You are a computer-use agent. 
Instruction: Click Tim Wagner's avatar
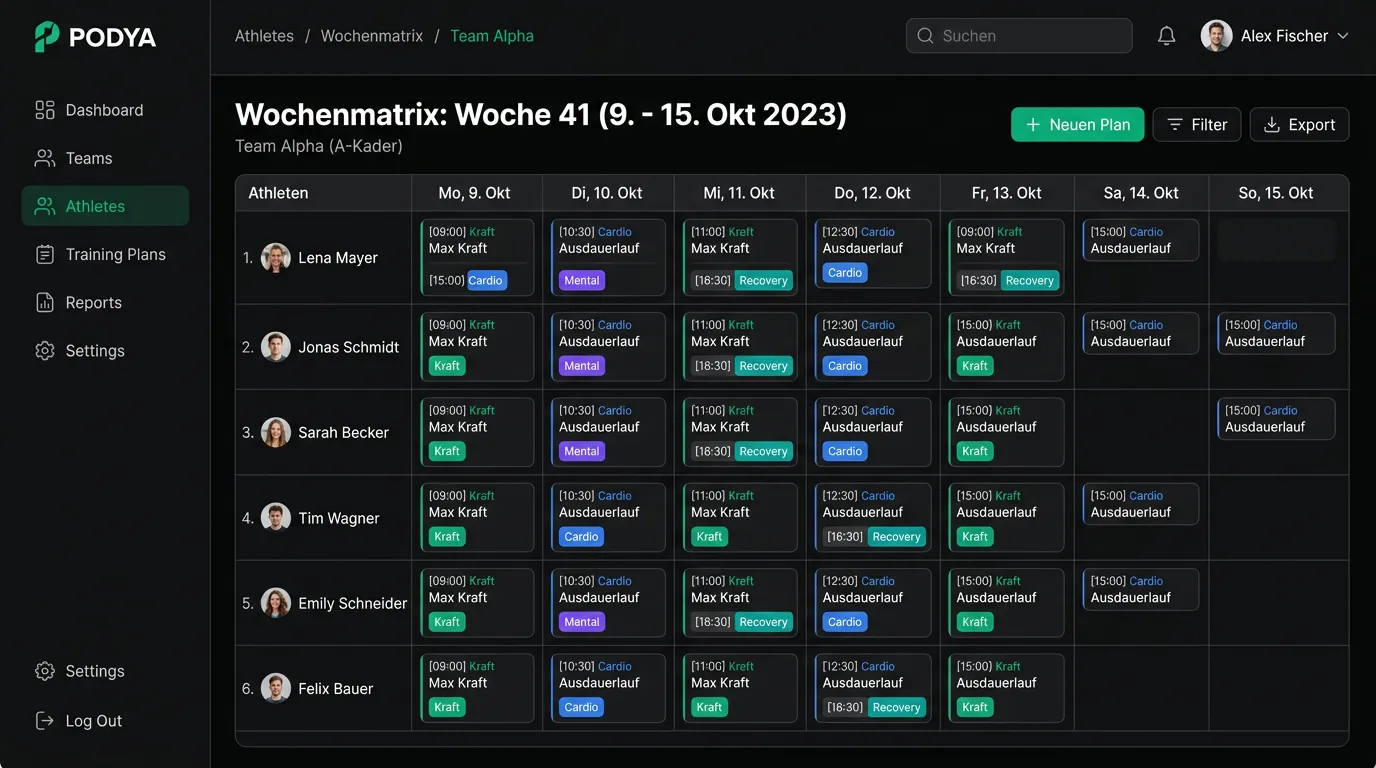(276, 518)
